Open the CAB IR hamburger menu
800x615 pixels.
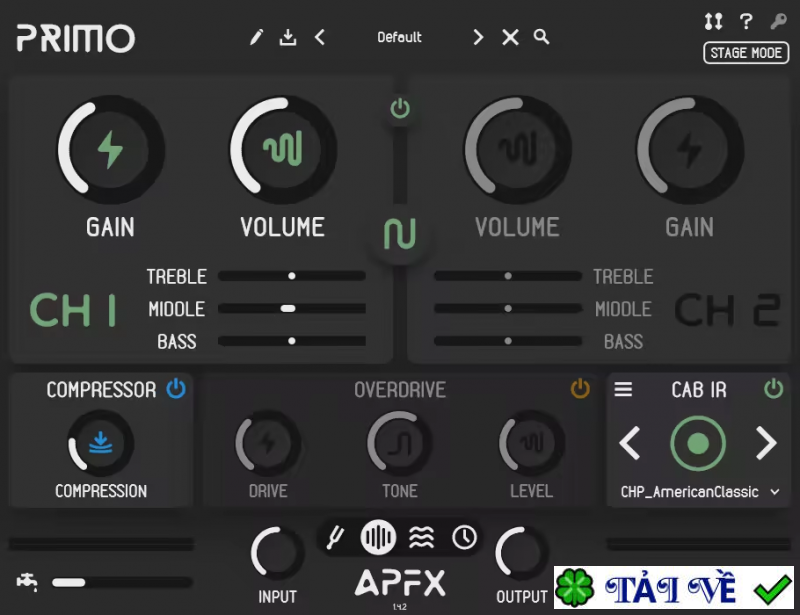[x=623, y=390]
